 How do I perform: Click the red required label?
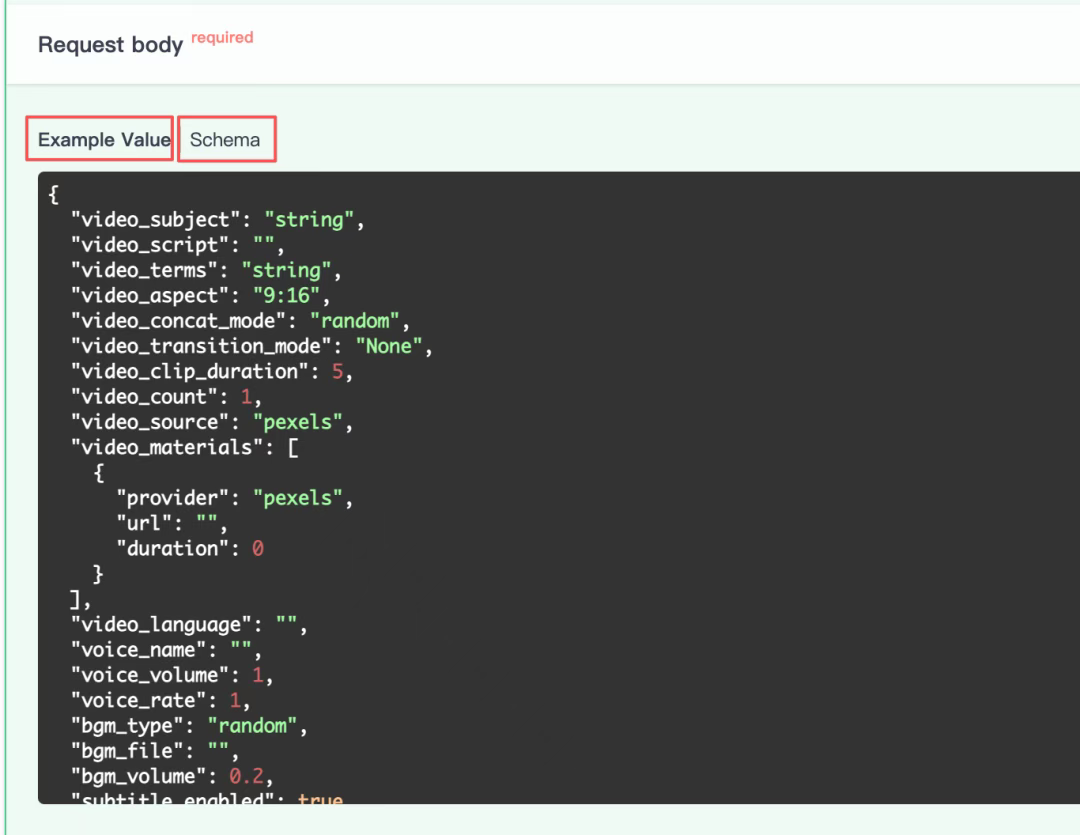(222, 37)
